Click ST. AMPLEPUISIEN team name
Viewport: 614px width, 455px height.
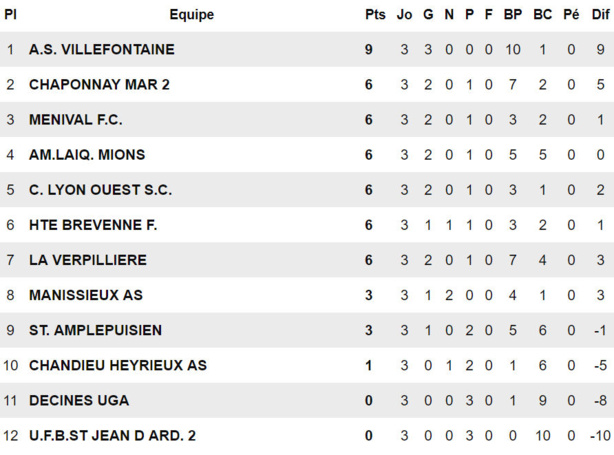(95, 330)
